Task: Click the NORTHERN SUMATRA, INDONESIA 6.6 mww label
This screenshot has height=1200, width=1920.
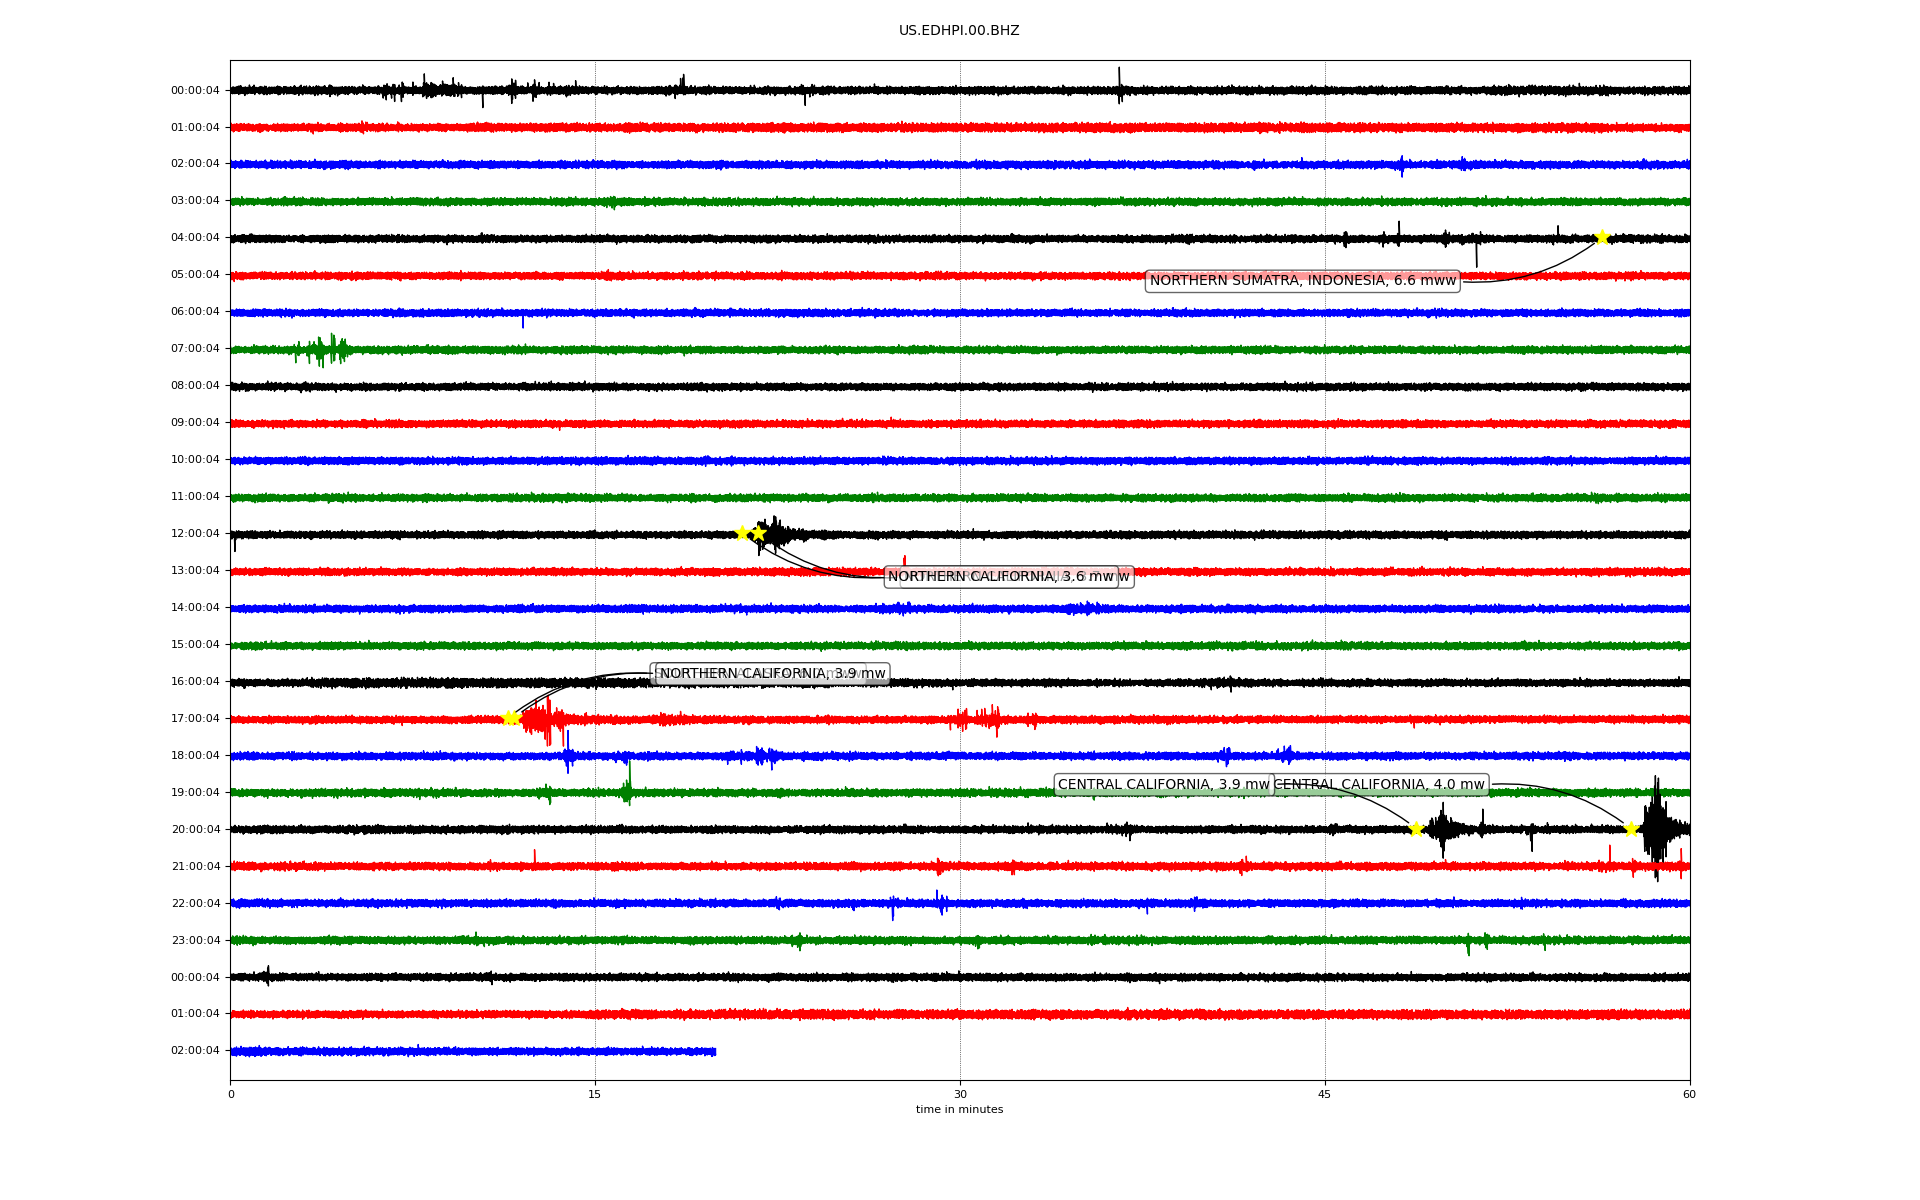Action: (1302, 281)
